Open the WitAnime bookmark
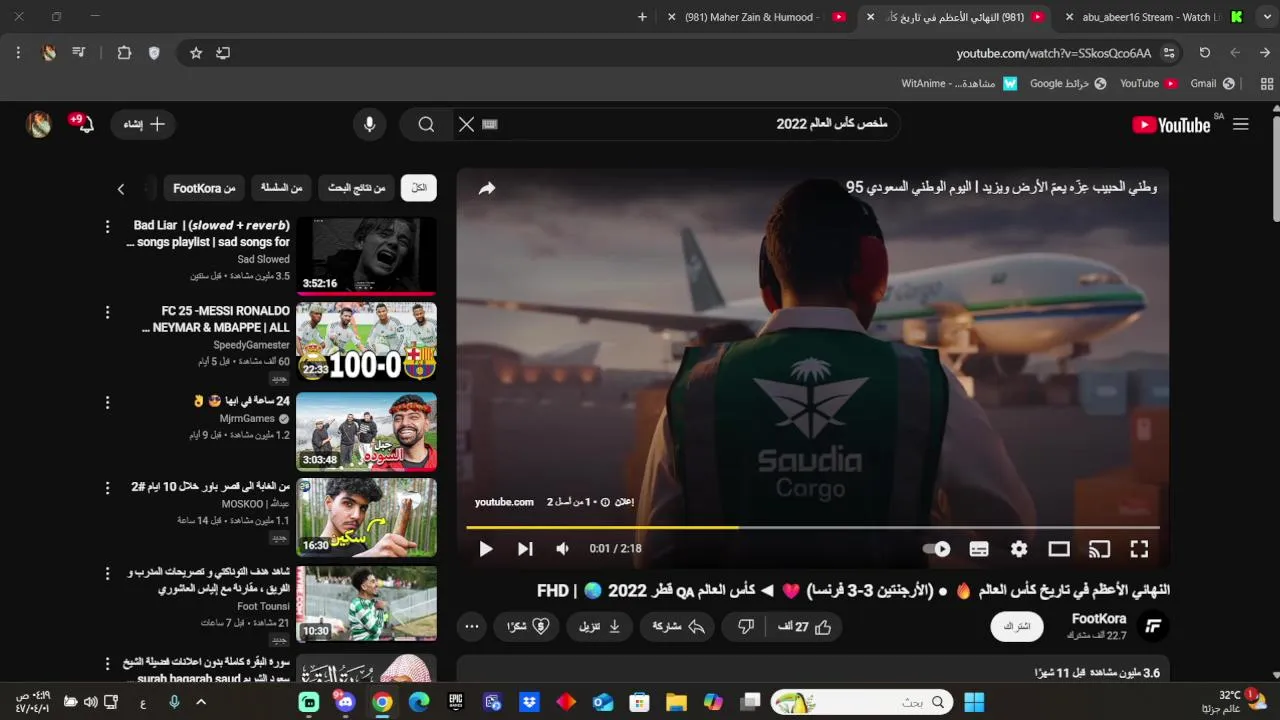The width and height of the screenshot is (1280, 720). pos(958,84)
